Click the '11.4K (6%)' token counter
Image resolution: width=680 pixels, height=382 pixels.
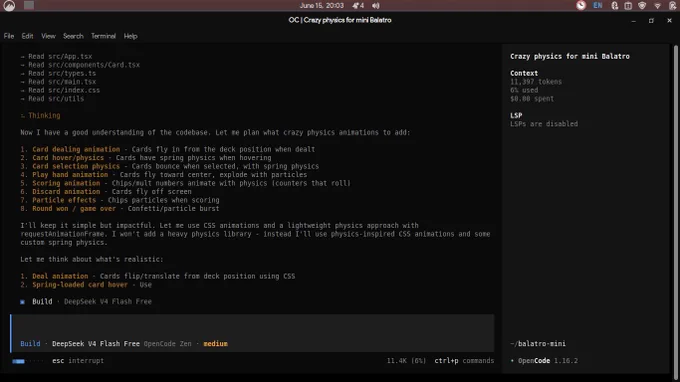click(x=406, y=360)
